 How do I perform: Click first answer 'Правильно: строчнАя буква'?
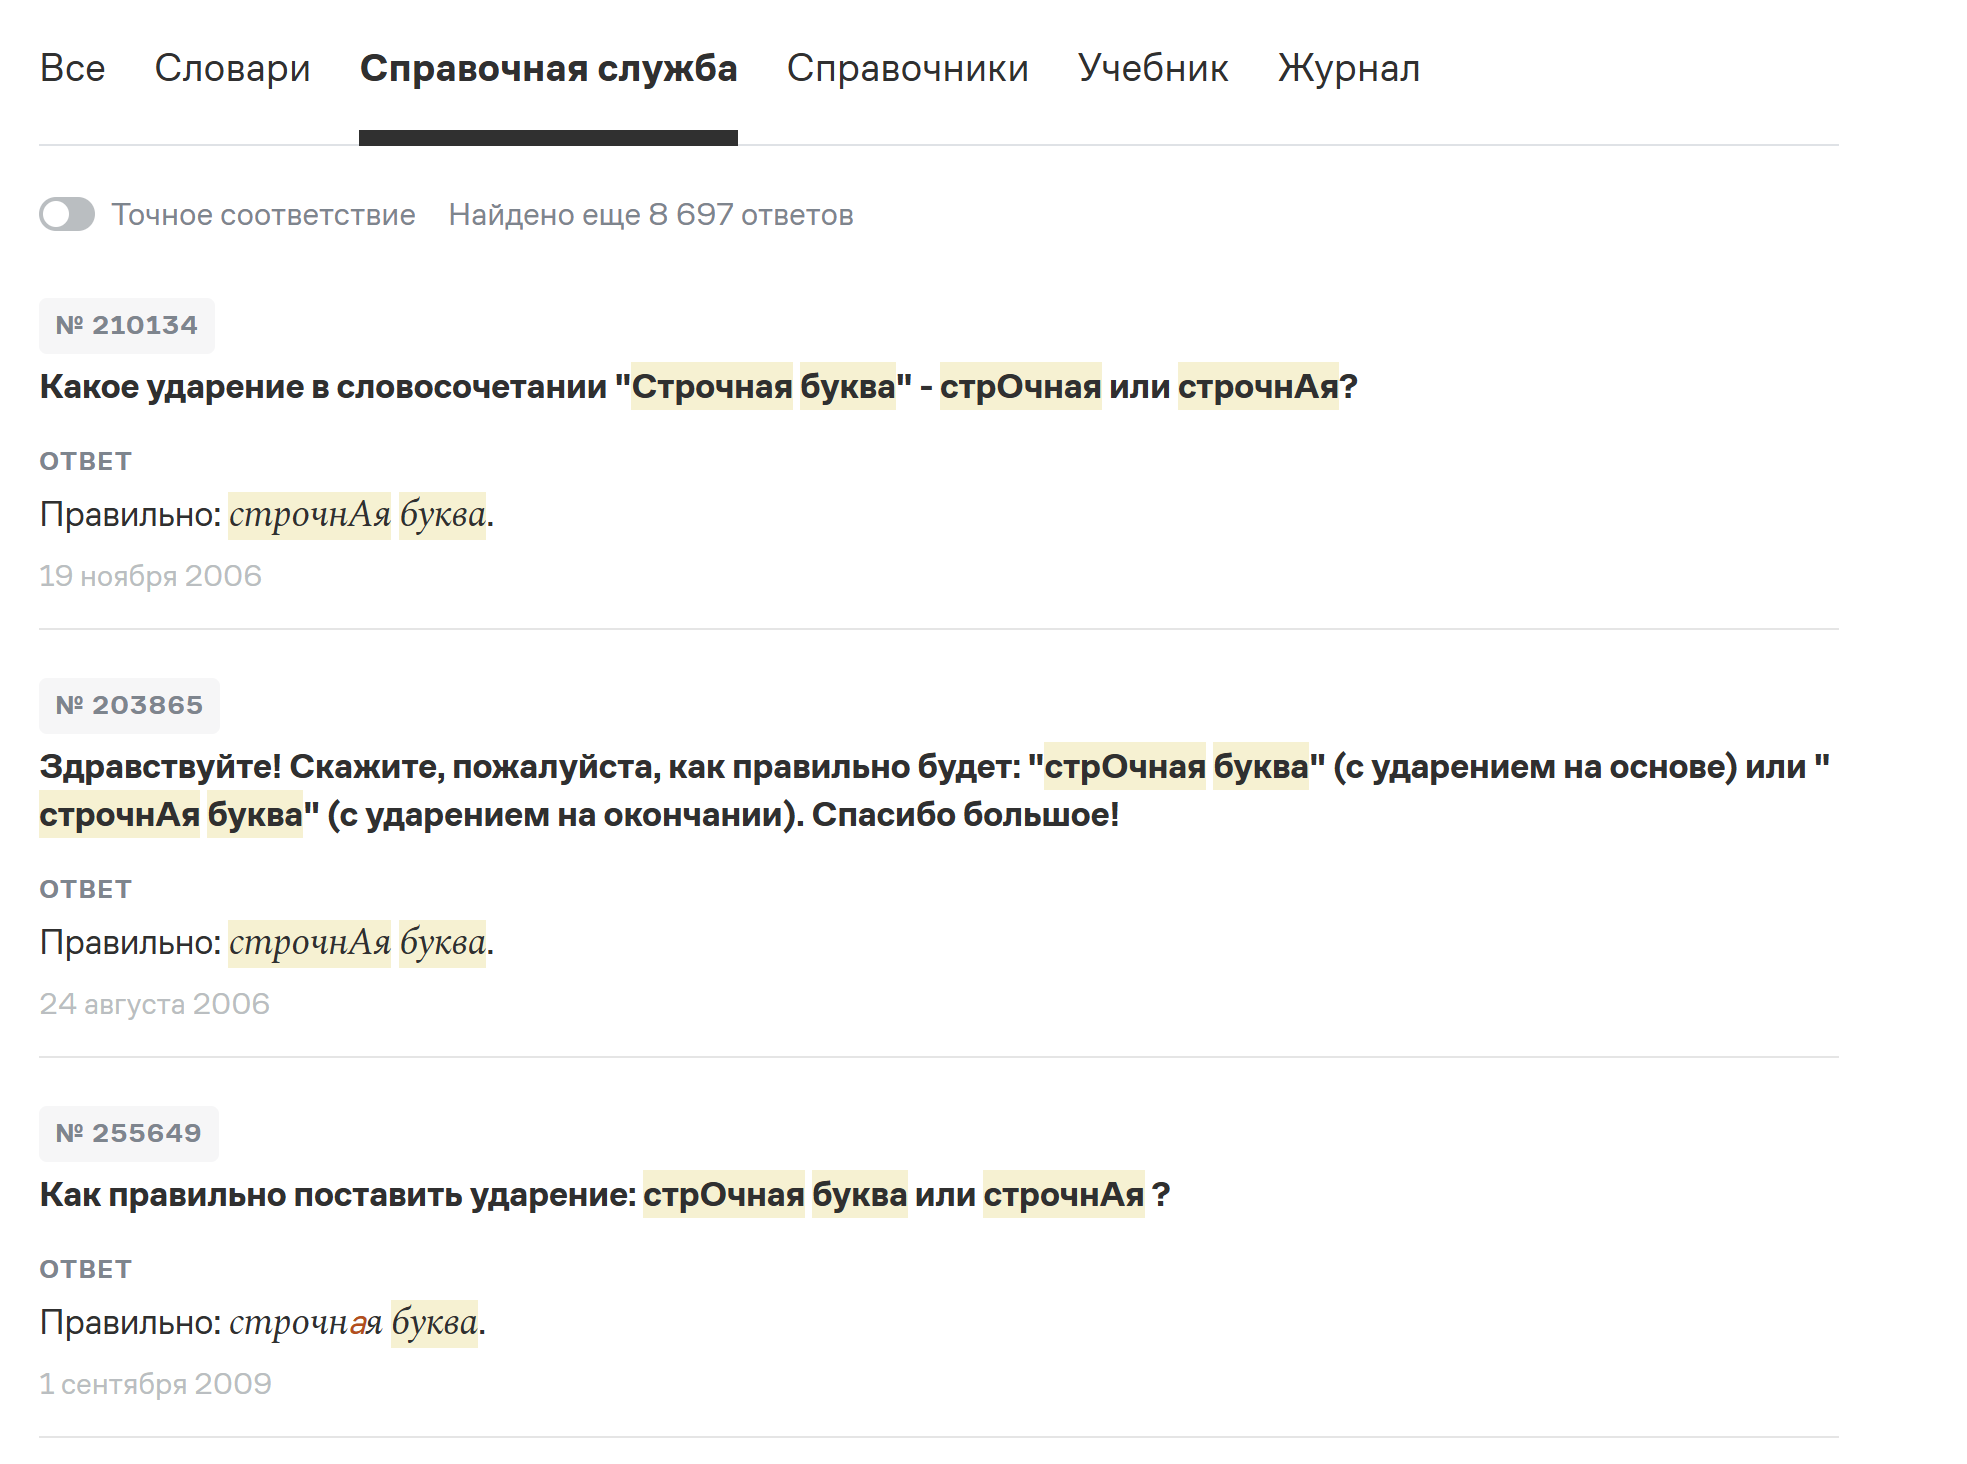tap(266, 515)
